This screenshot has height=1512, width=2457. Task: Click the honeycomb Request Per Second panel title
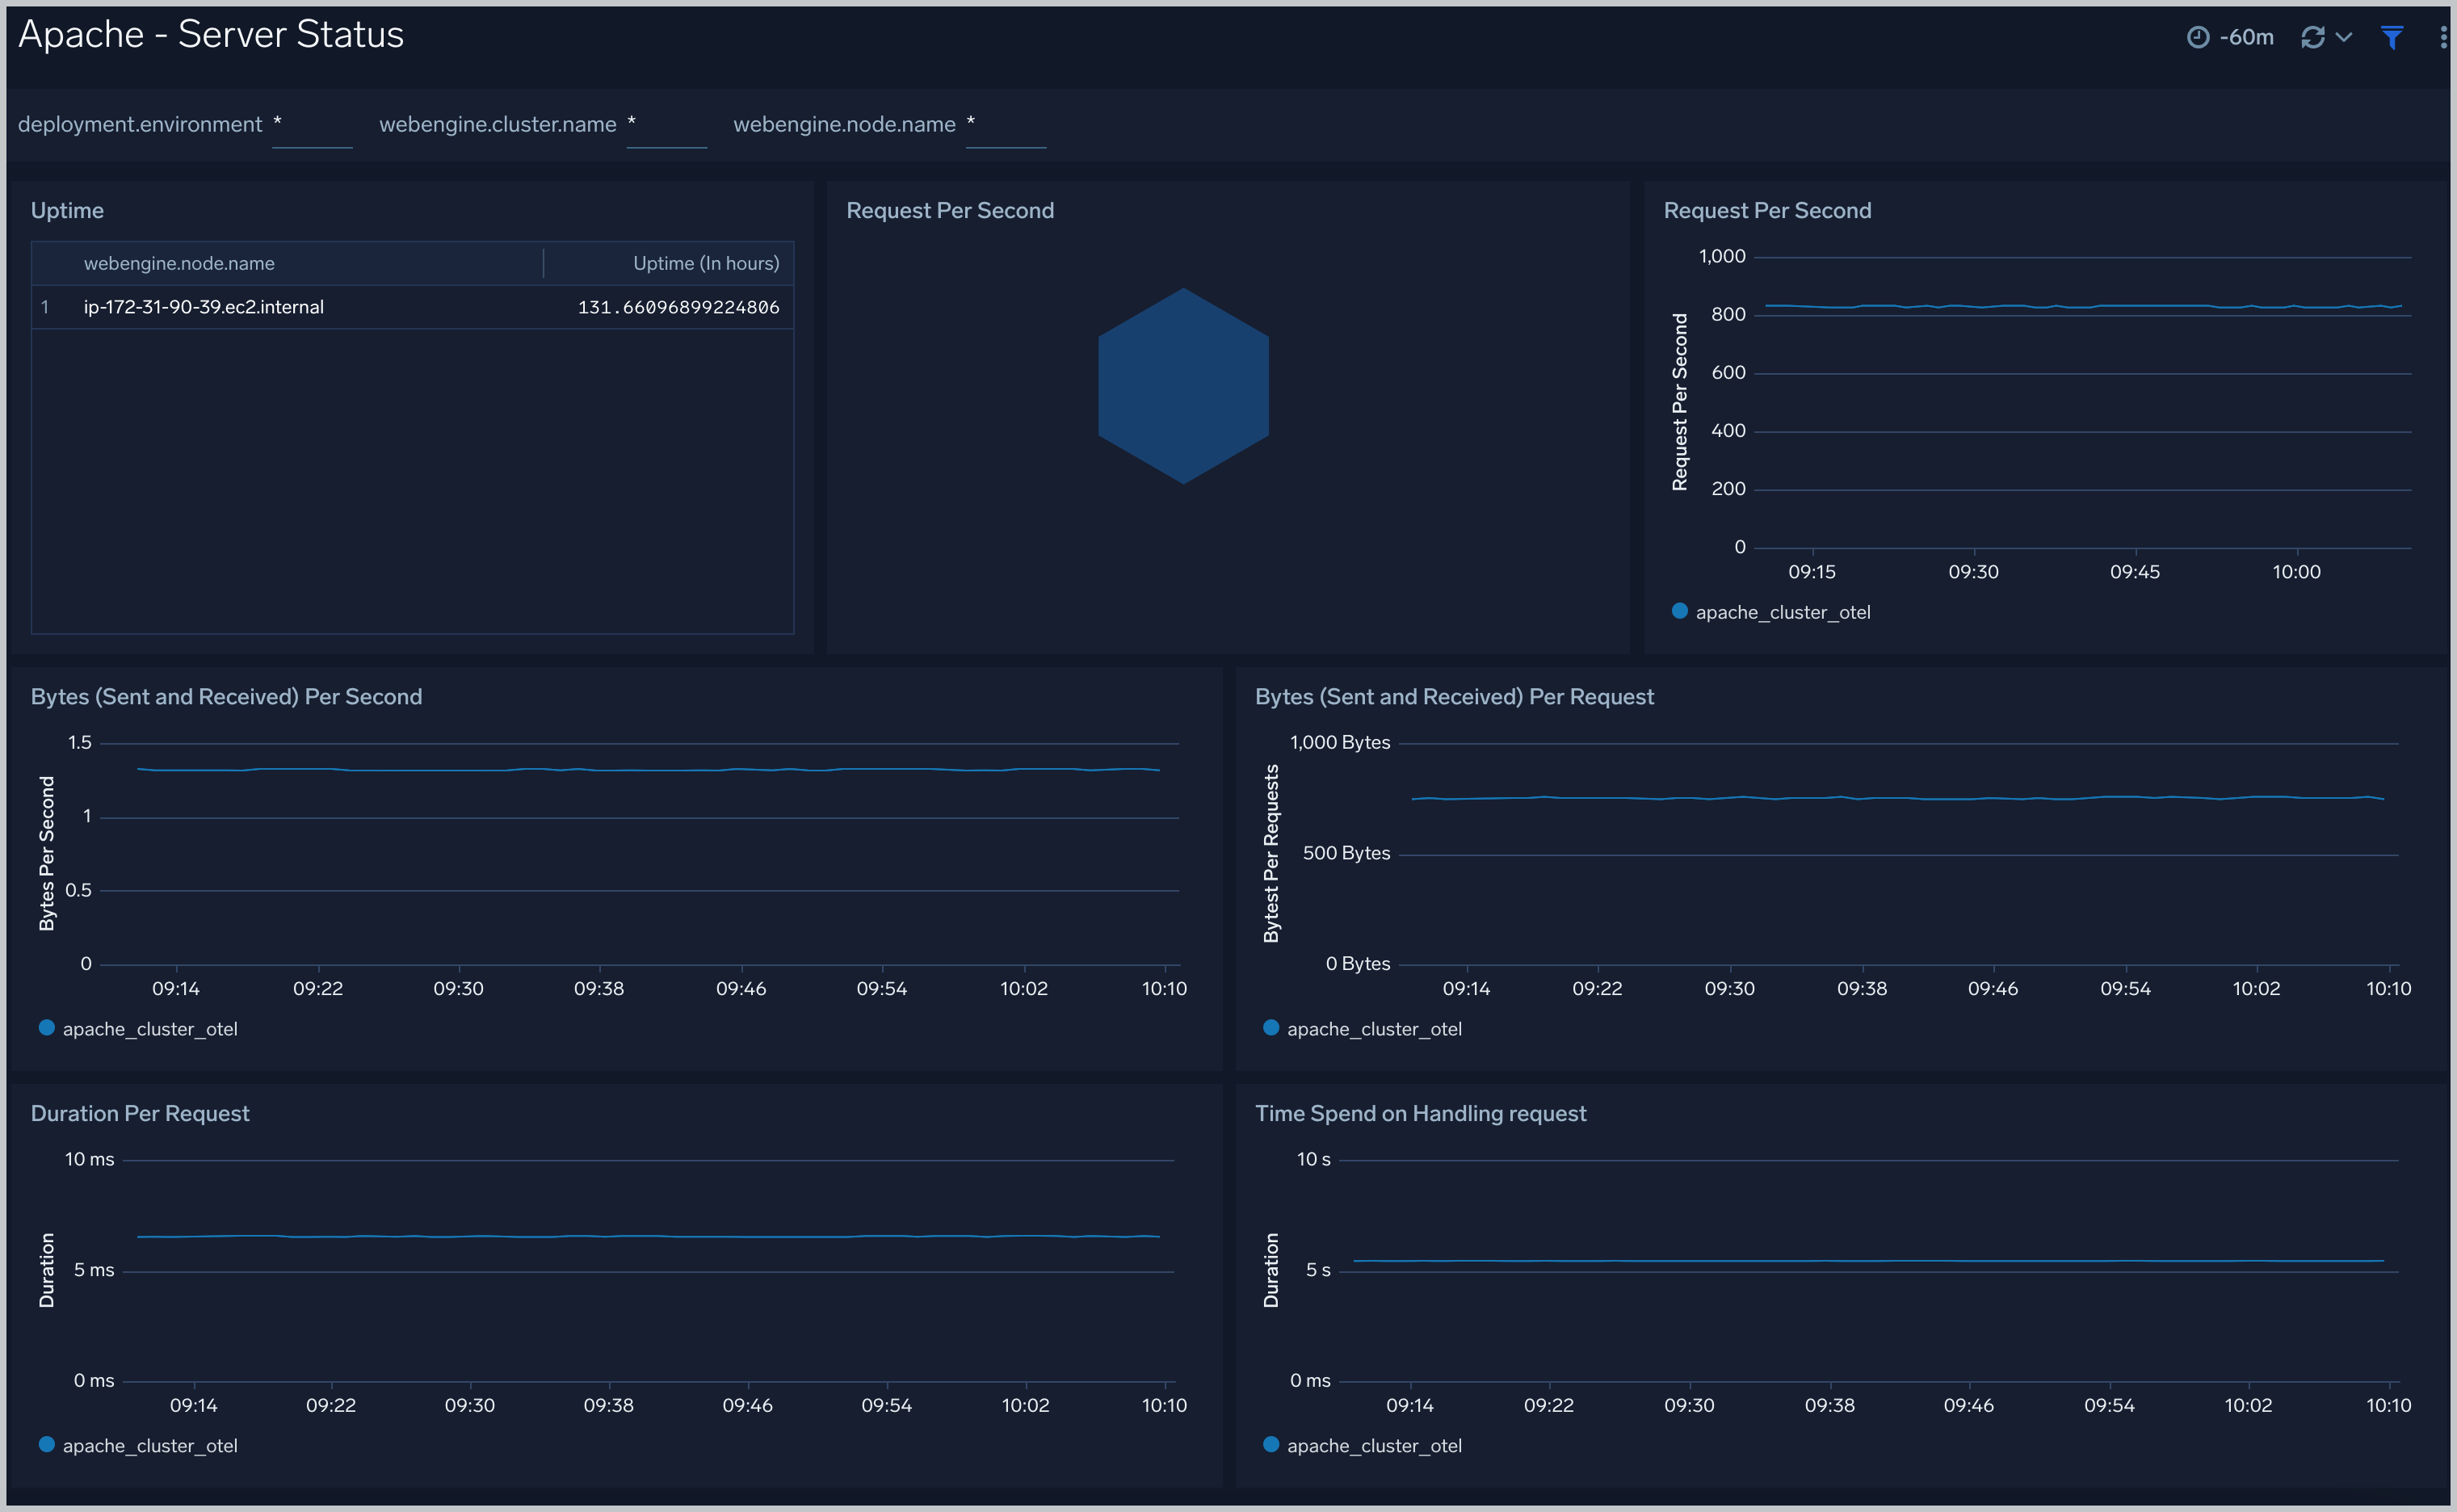tap(950, 210)
